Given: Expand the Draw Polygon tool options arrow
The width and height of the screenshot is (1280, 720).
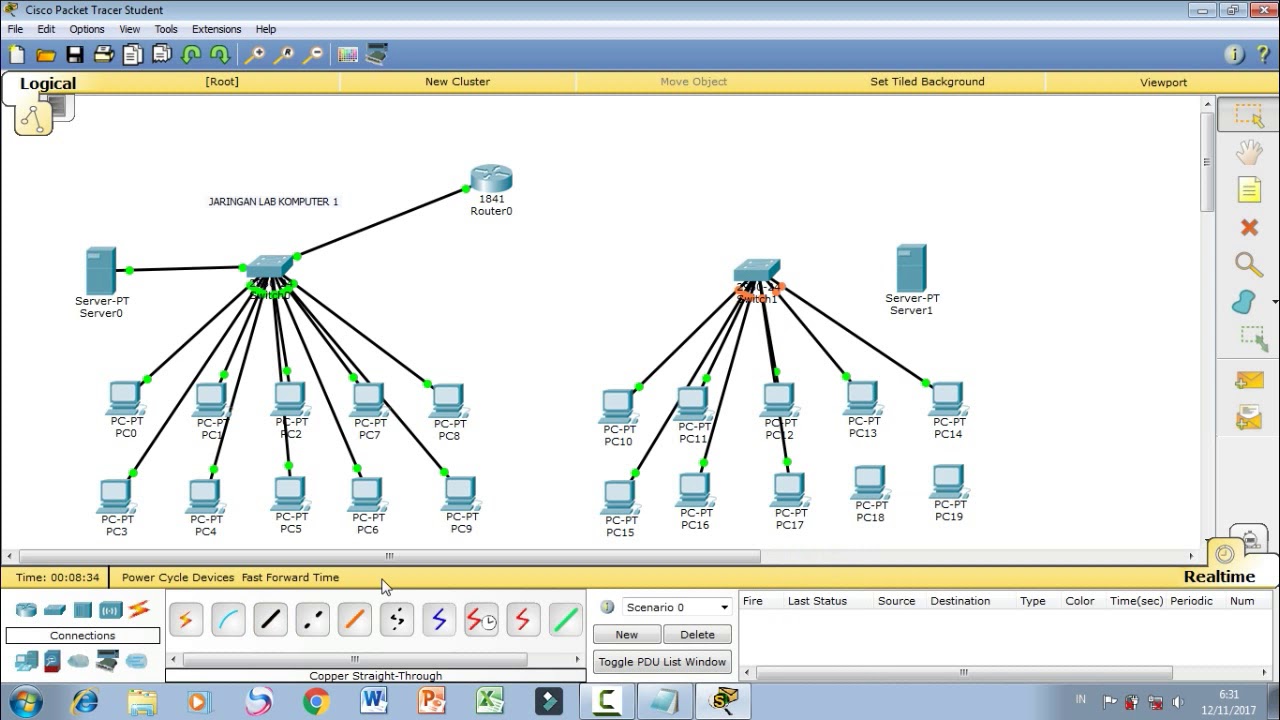Looking at the screenshot, I should tap(1275, 301).
